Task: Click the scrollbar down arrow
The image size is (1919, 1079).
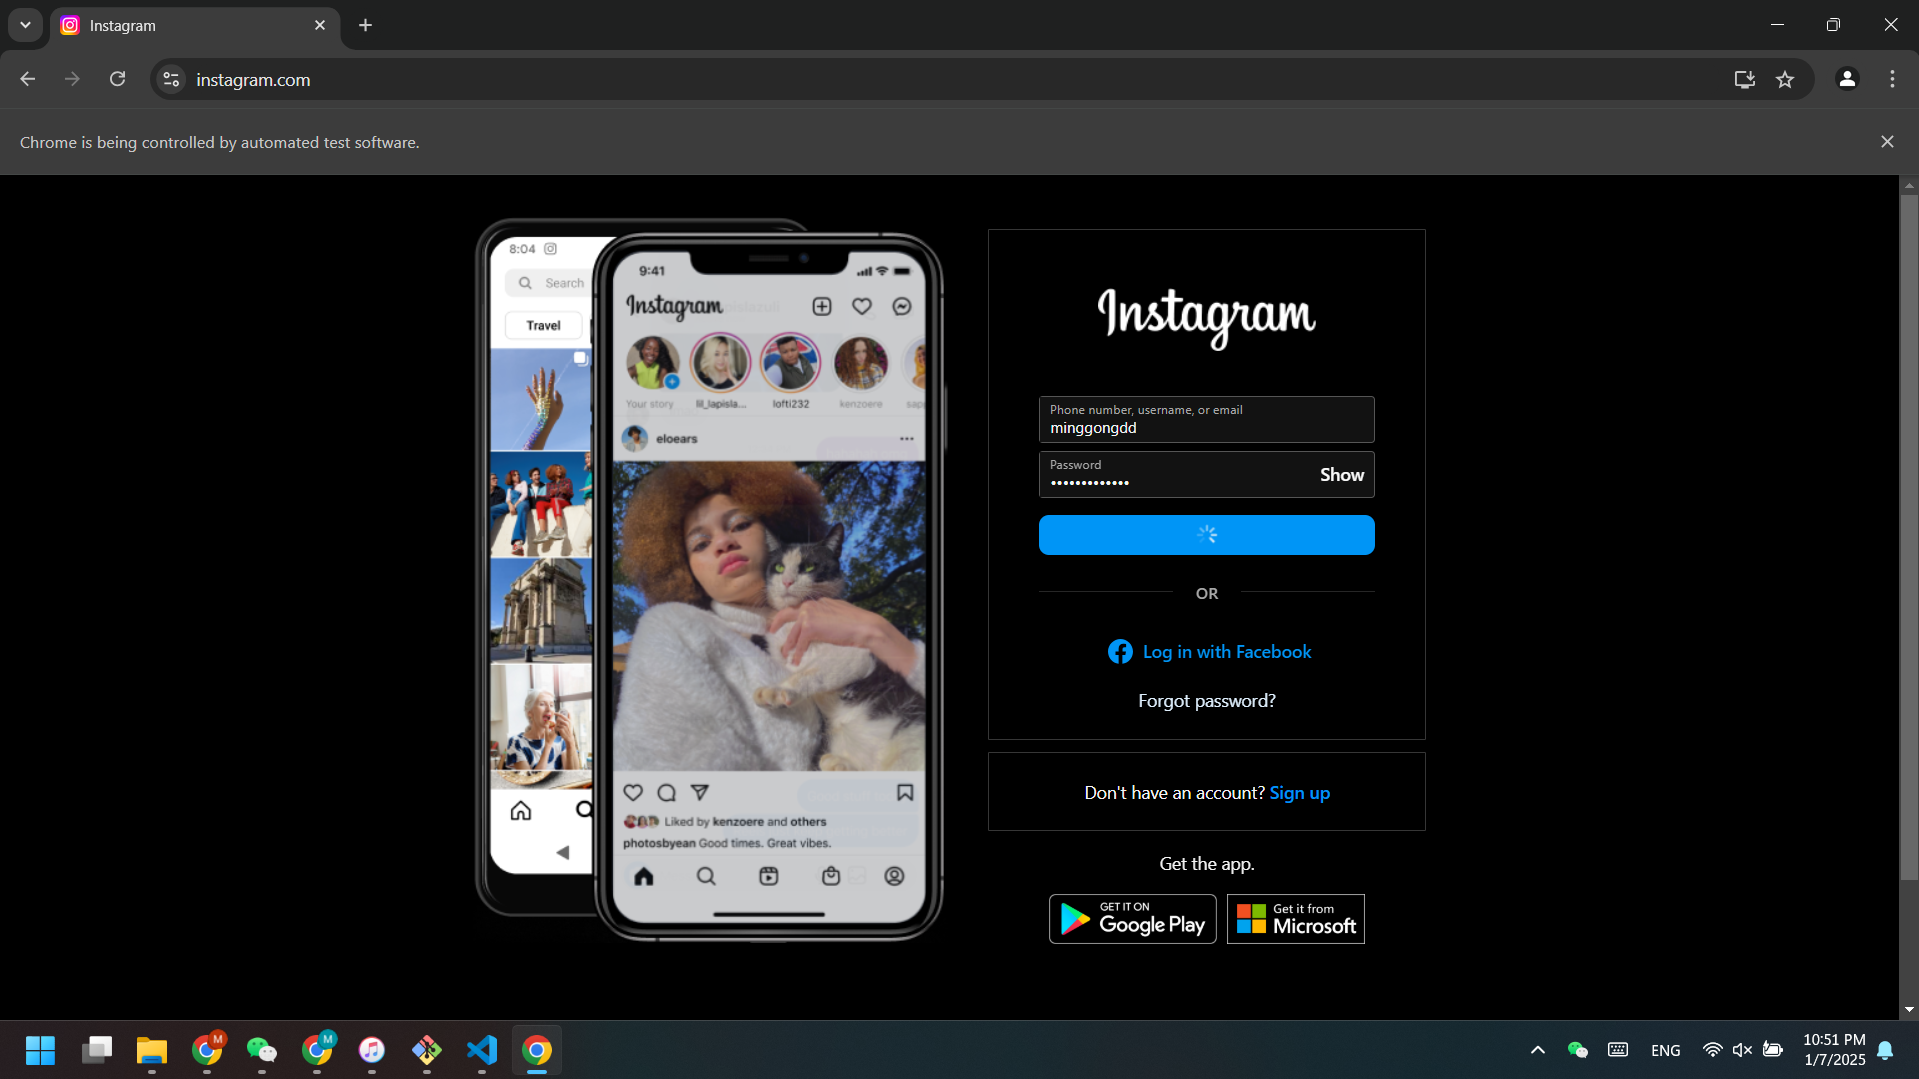Action: [x=1909, y=1010]
